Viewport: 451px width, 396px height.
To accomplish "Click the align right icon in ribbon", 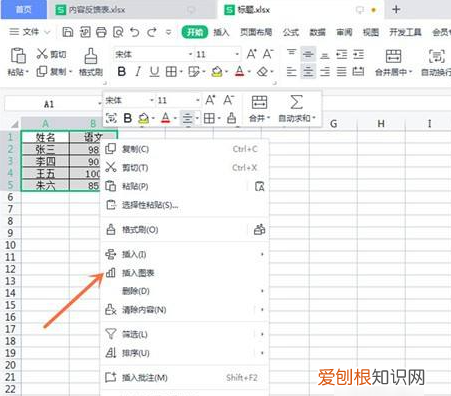I will tap(325, 71).
